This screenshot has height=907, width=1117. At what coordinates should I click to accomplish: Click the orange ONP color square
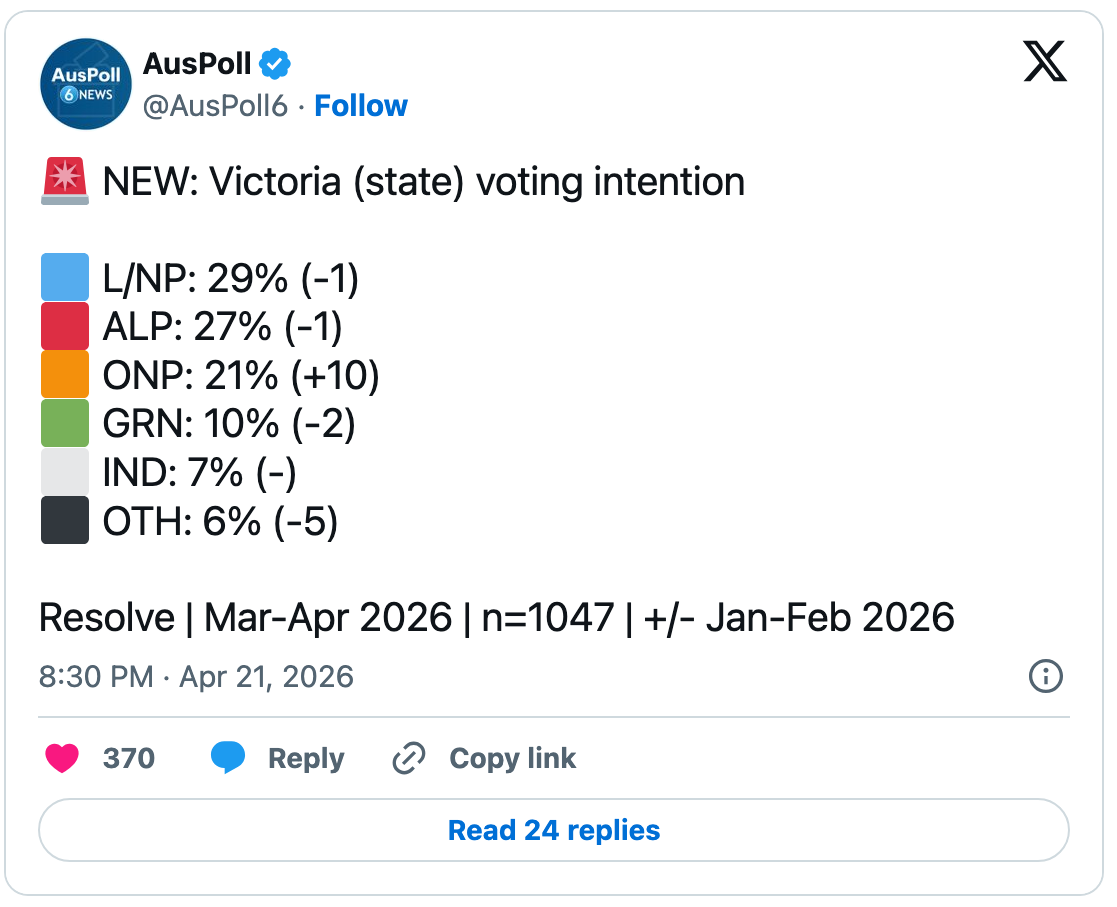65,374
